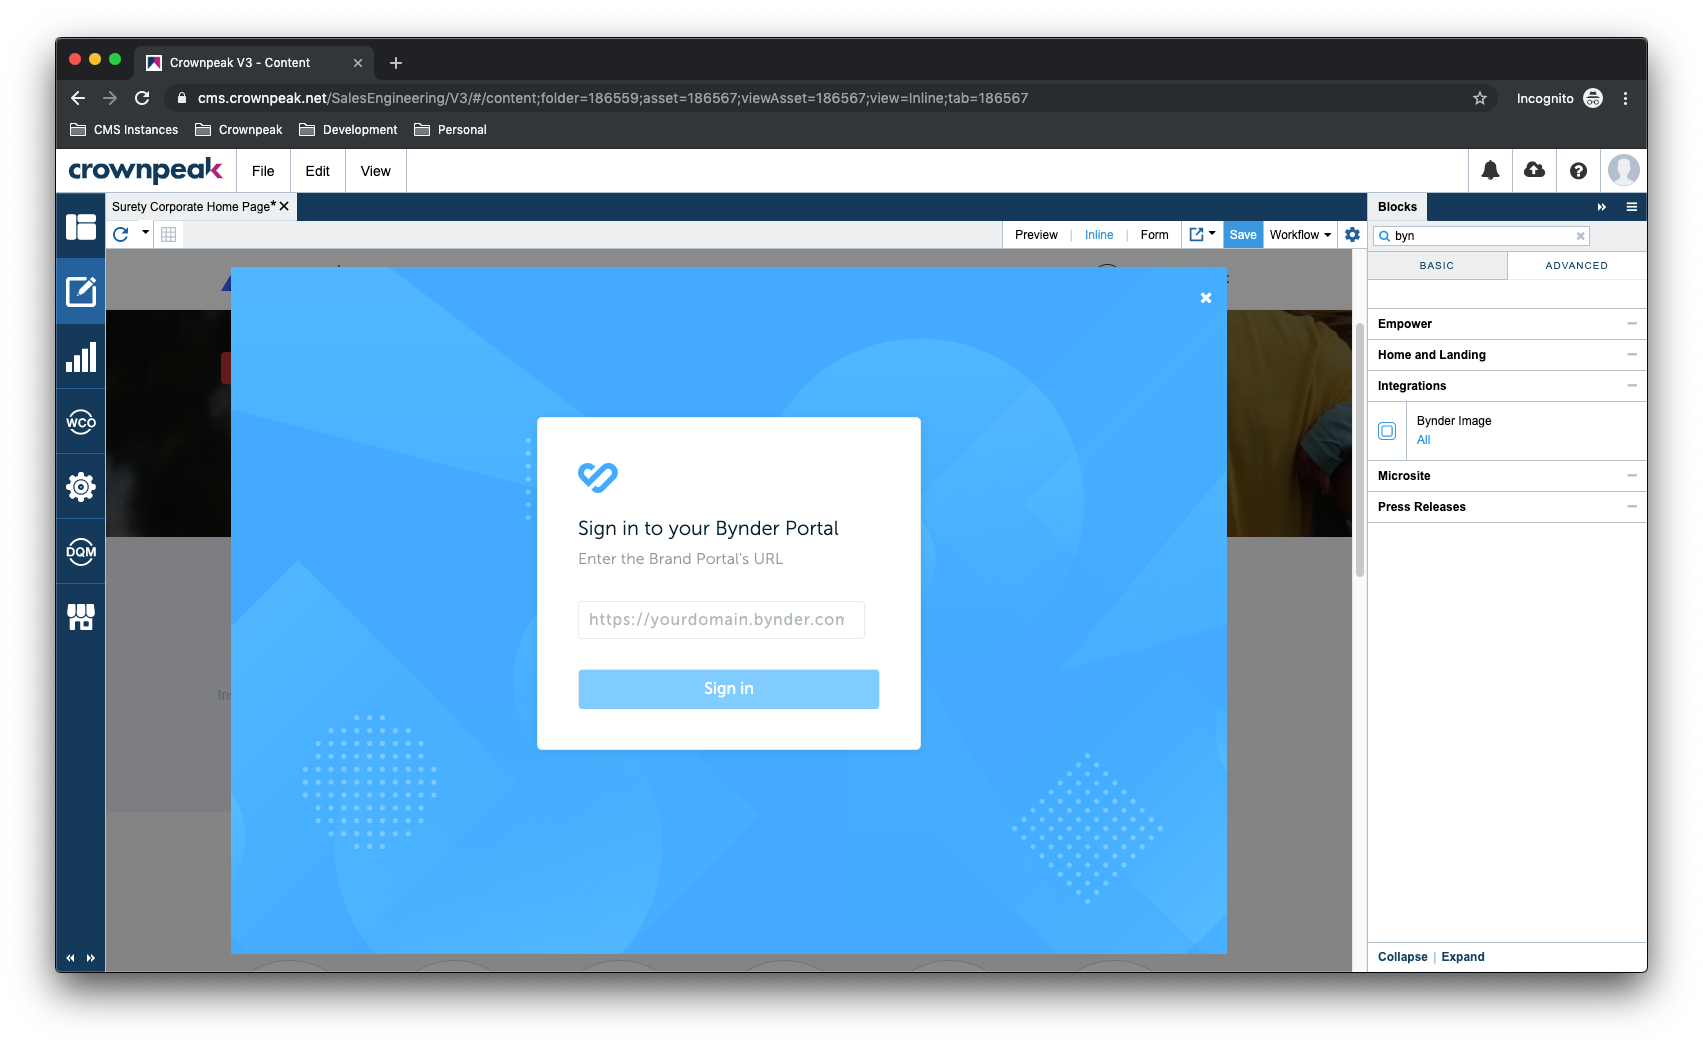Collapse the Microsite section
1703x1046 pixels.
(1632, 476)
